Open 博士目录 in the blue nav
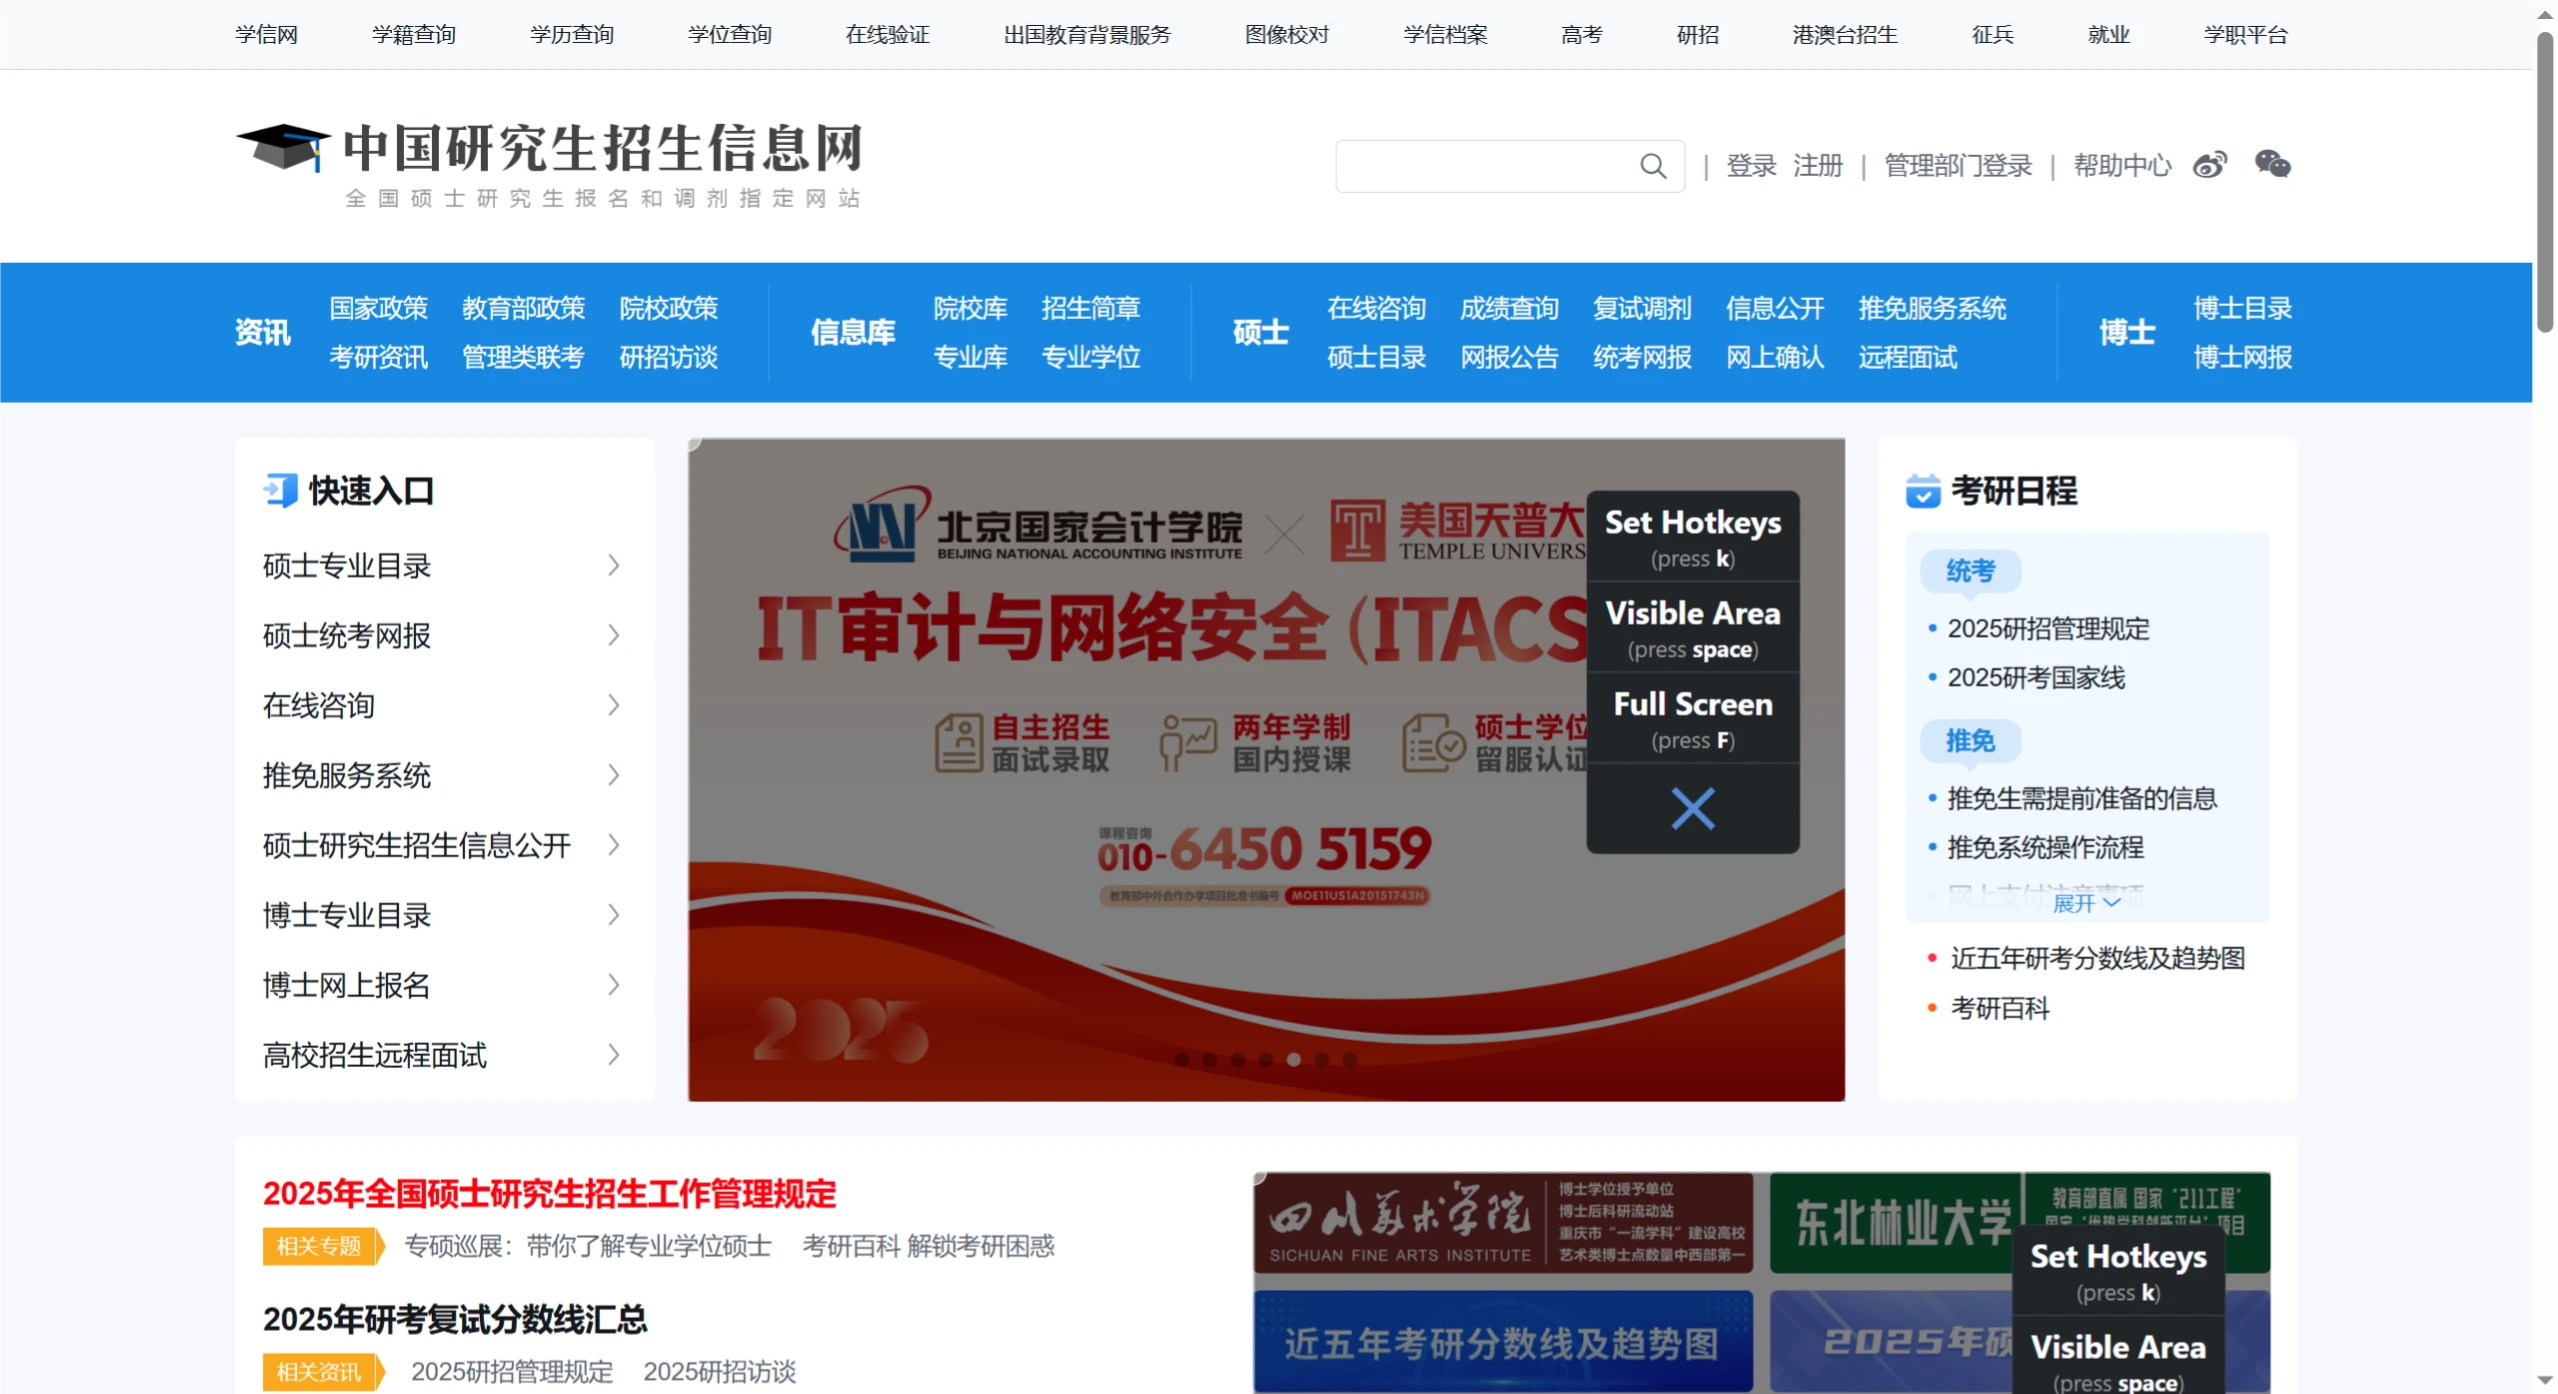Screen dimensions: 2558x1394 tap(2243, 308)
